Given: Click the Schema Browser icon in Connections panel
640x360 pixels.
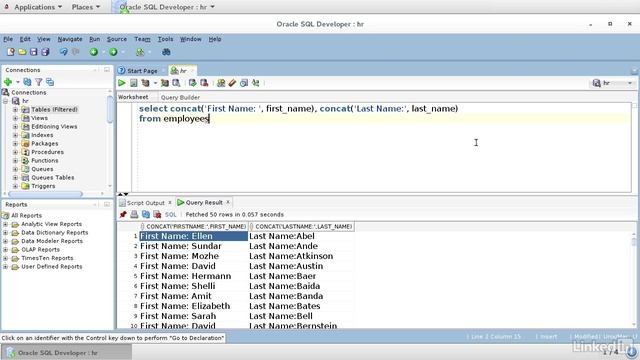Looking at the screenshot, I should coord(50,82).
